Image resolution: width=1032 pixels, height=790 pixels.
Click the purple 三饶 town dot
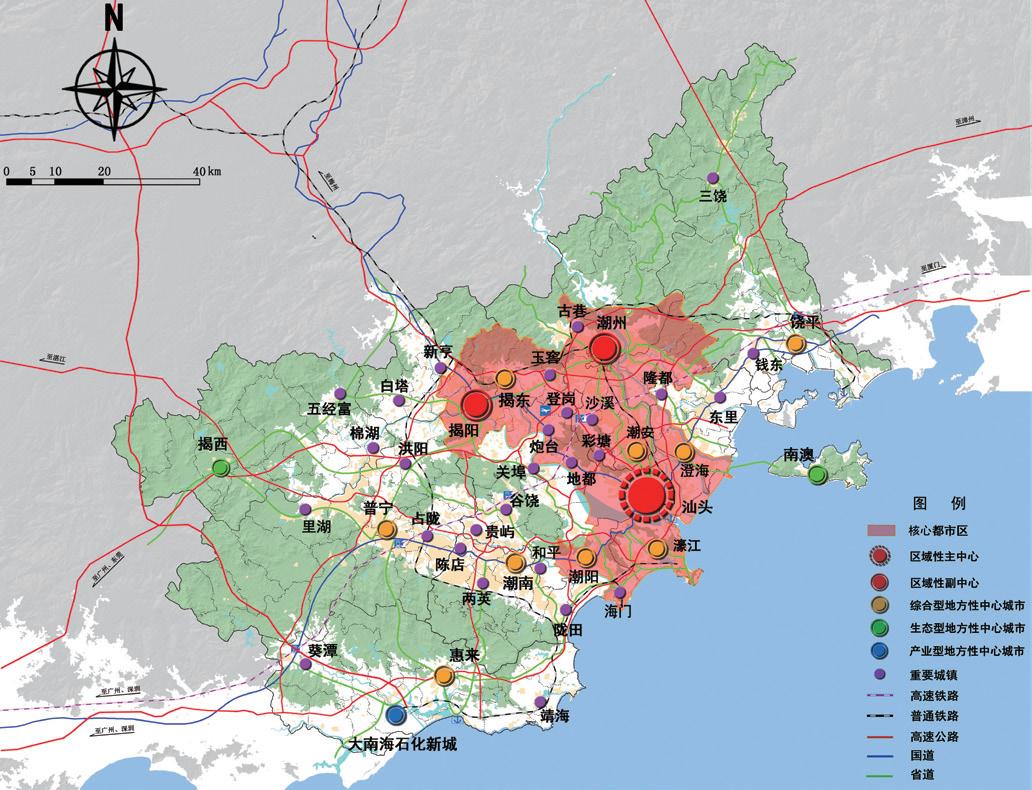pos(713,177)
